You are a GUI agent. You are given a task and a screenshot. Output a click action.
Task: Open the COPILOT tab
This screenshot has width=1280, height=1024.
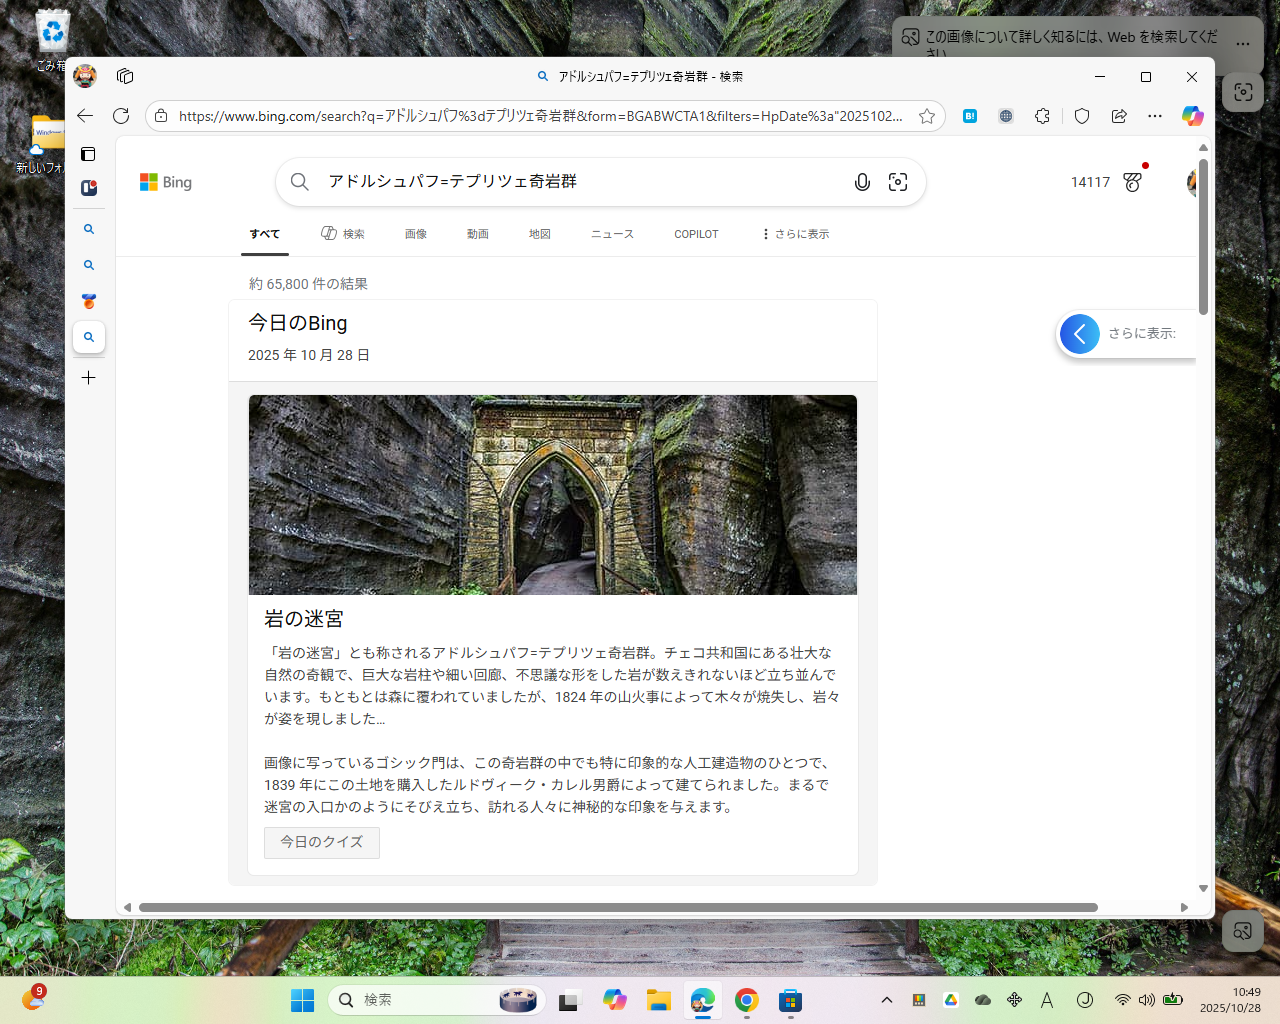point(696,234)
